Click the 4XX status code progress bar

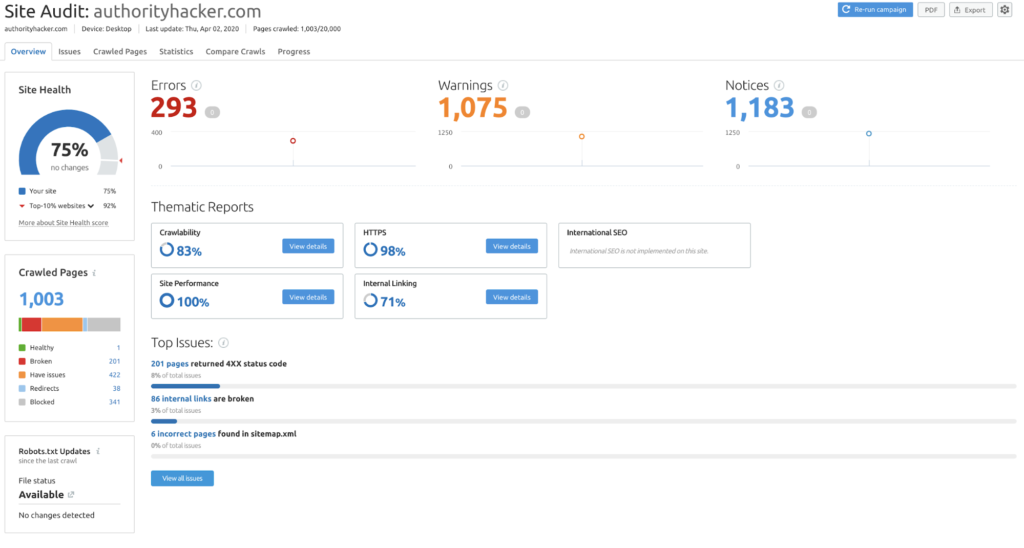point(583,386)
